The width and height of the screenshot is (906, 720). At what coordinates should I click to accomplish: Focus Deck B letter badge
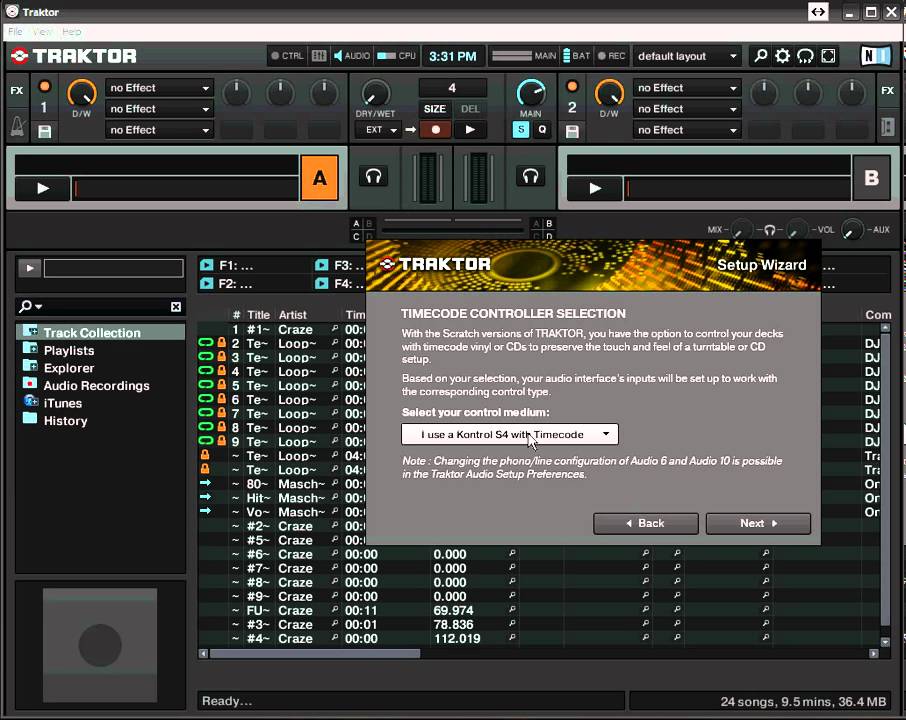point(871,178)
